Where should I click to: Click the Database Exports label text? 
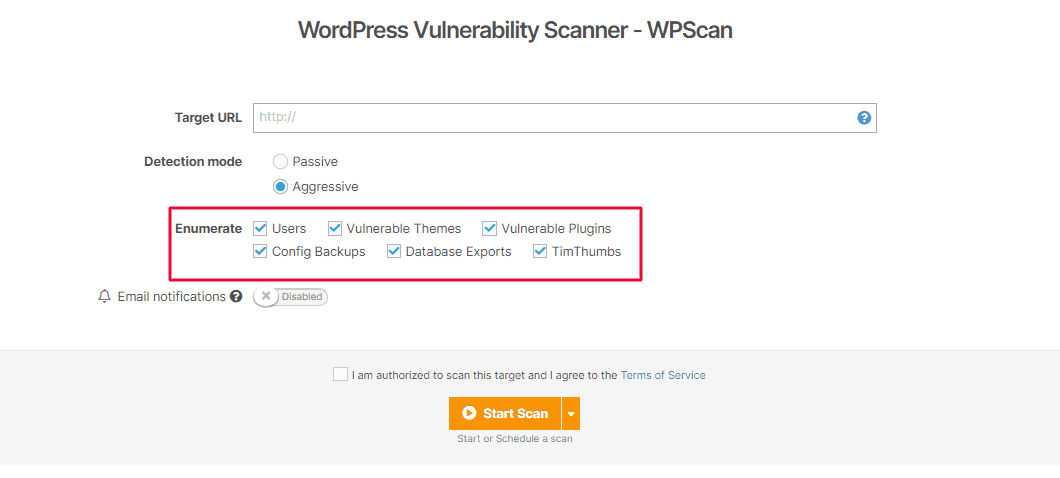[458, 252]
